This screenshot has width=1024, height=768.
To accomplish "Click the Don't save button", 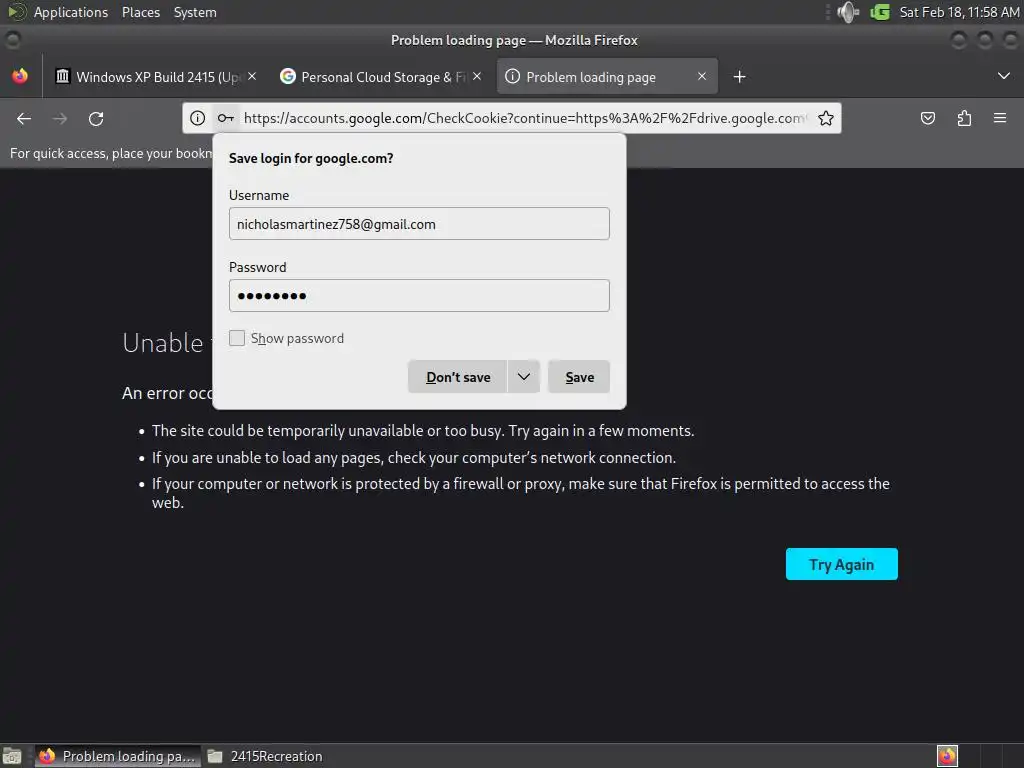I will pos(458,377).
